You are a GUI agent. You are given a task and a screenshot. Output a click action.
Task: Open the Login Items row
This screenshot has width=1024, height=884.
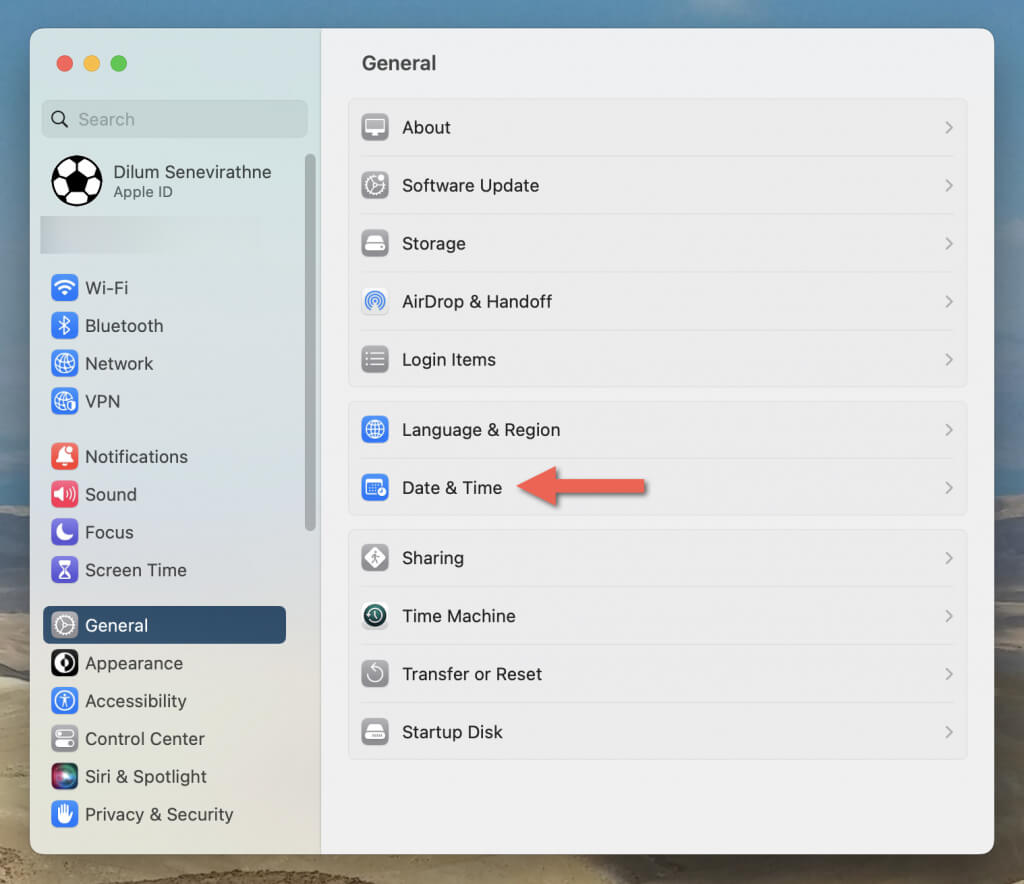click(x=448, y=360)
